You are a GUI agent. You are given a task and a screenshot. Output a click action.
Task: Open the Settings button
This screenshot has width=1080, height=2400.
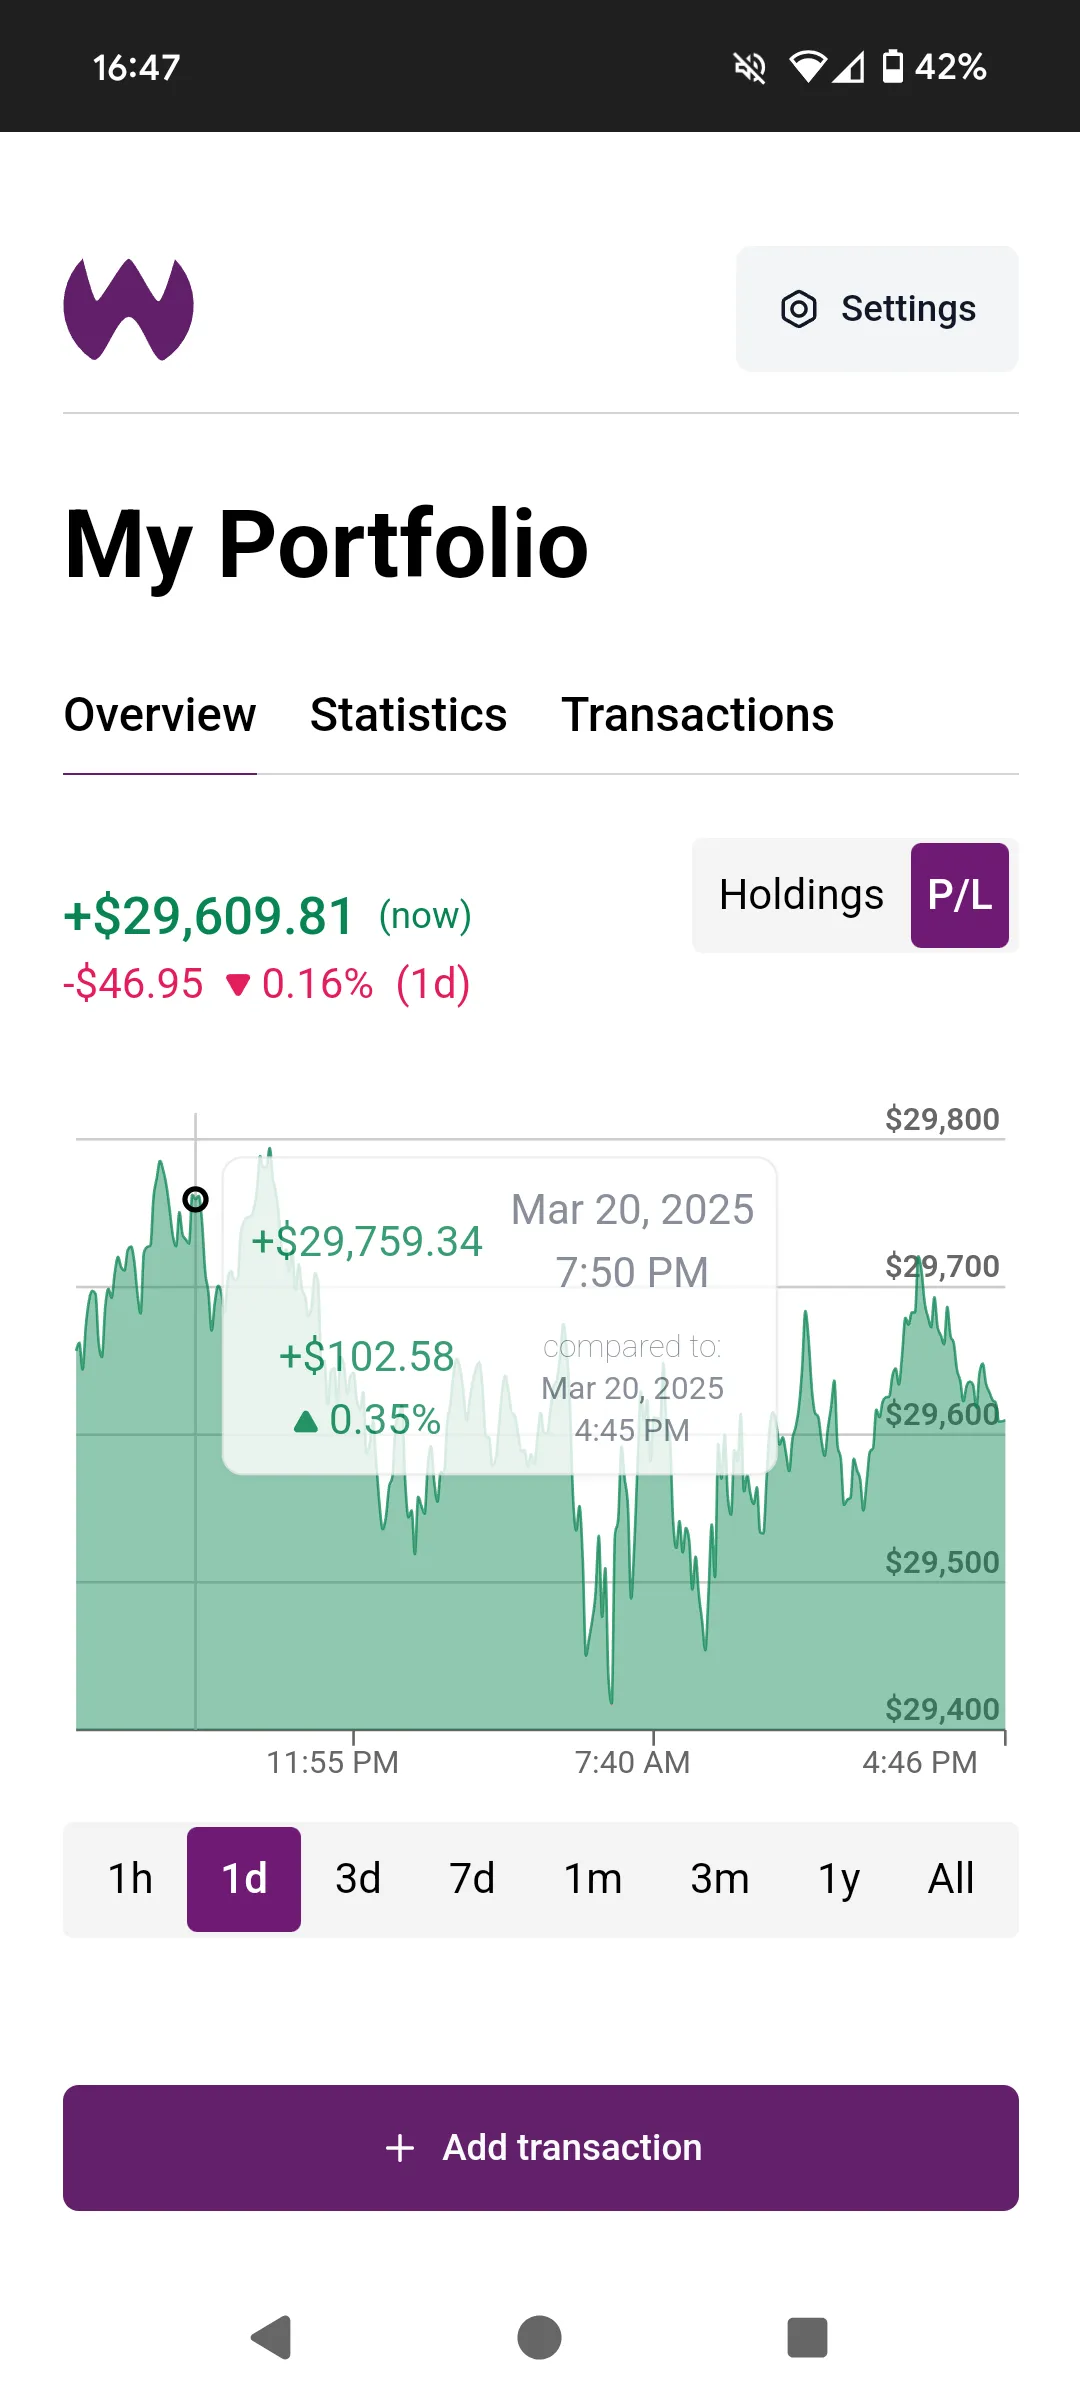[x=877, y=309]
